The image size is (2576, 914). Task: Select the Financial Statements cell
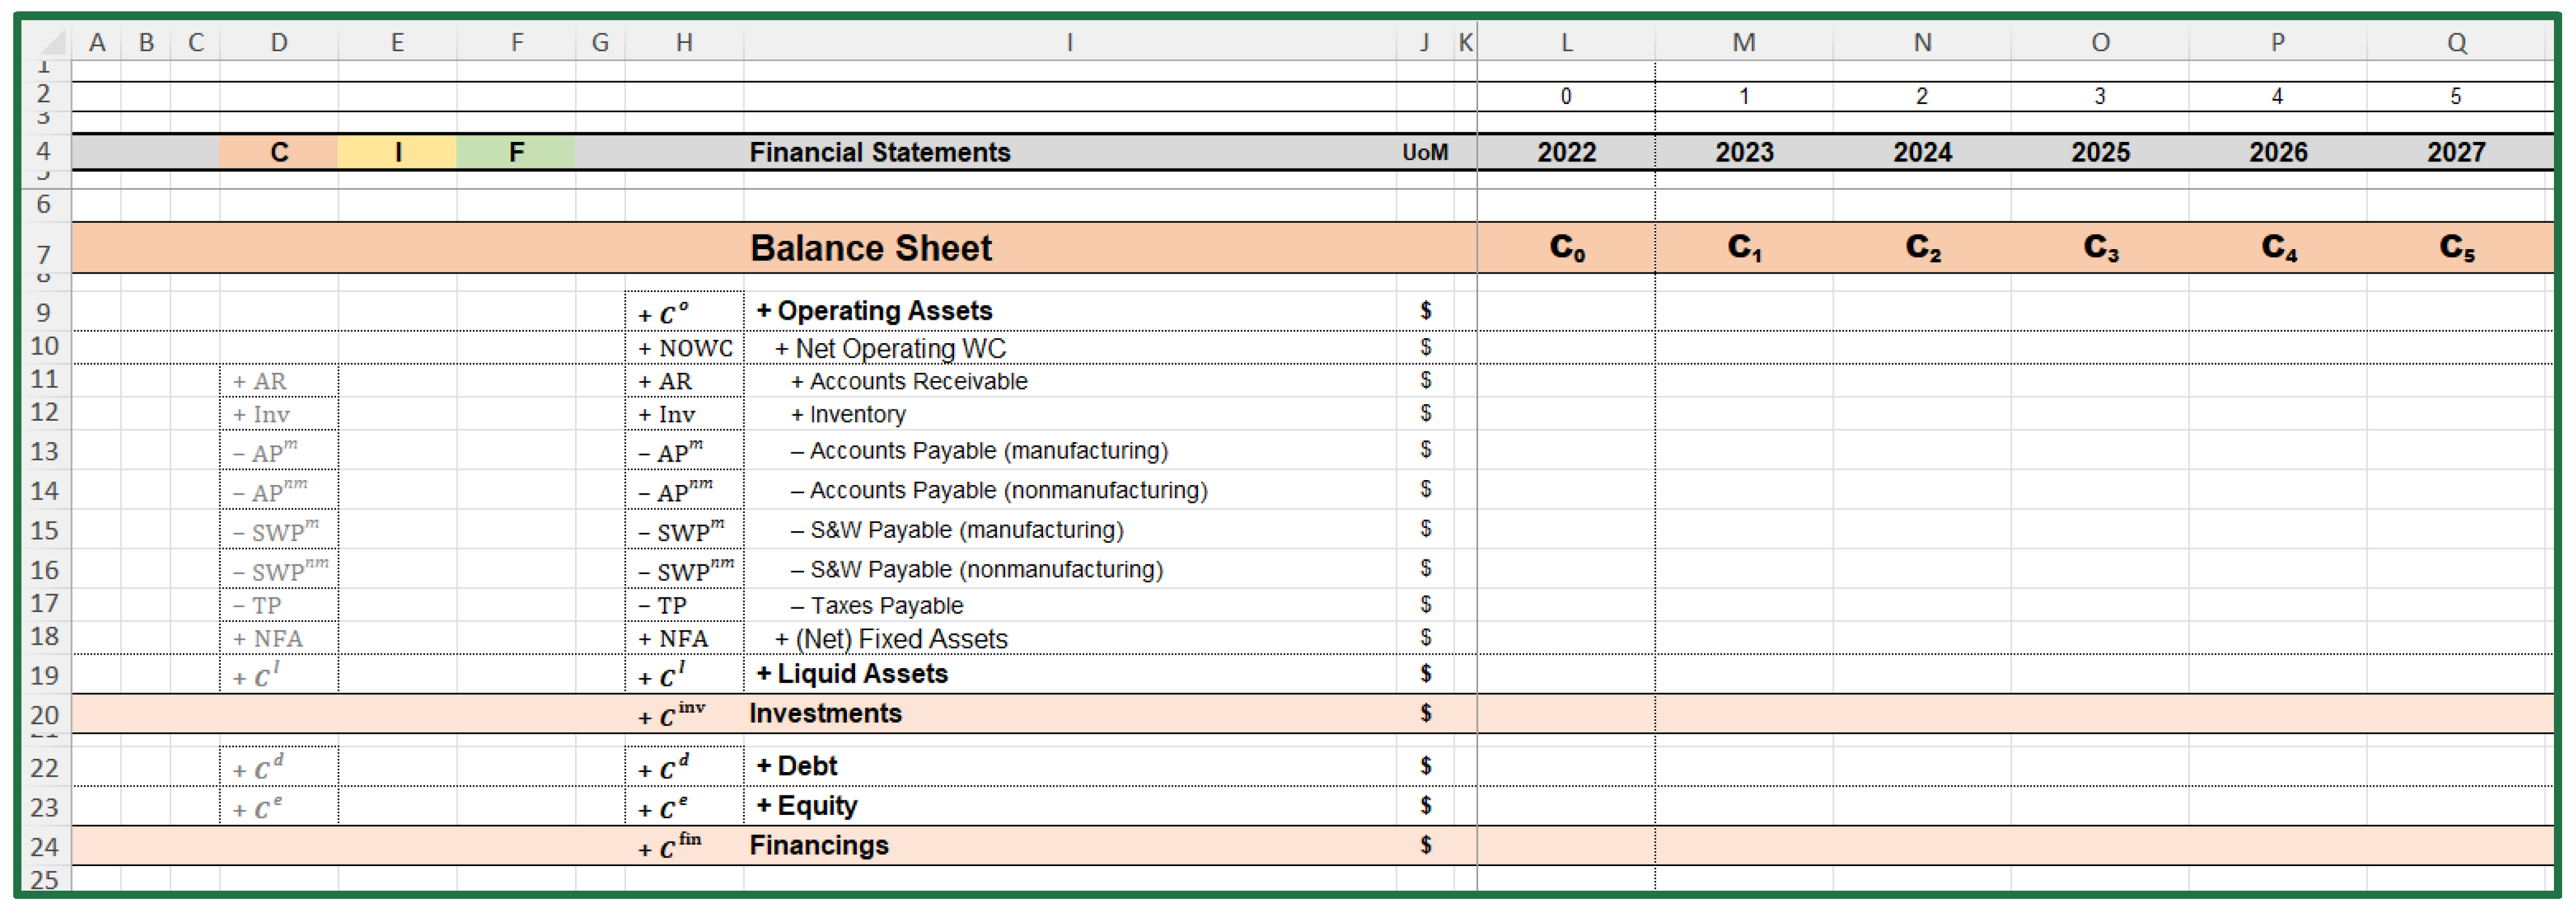[x=880, y=152]
